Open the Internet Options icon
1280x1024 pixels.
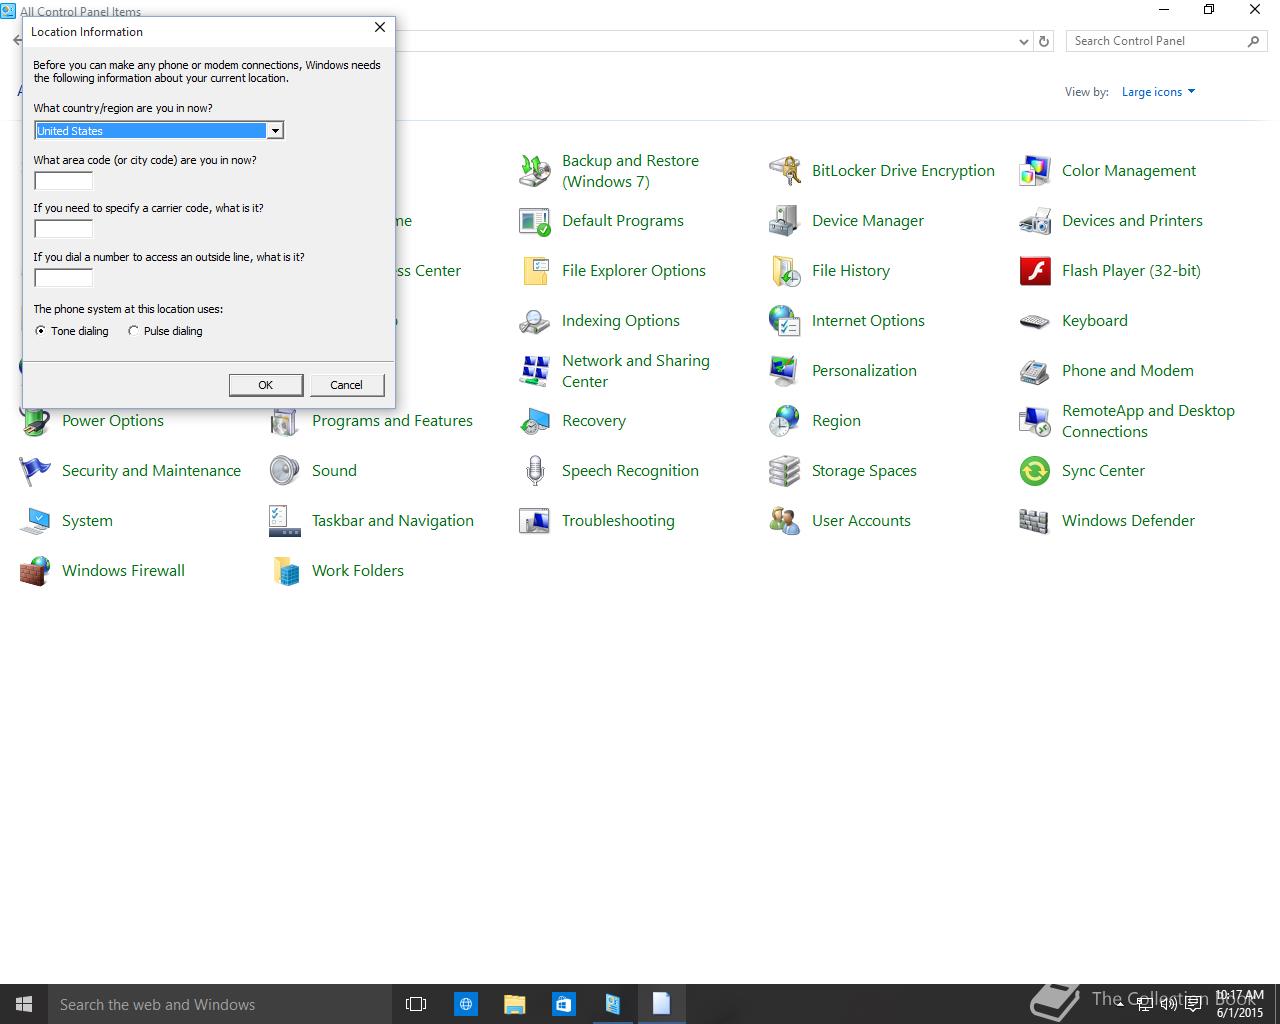click(785, 321)
